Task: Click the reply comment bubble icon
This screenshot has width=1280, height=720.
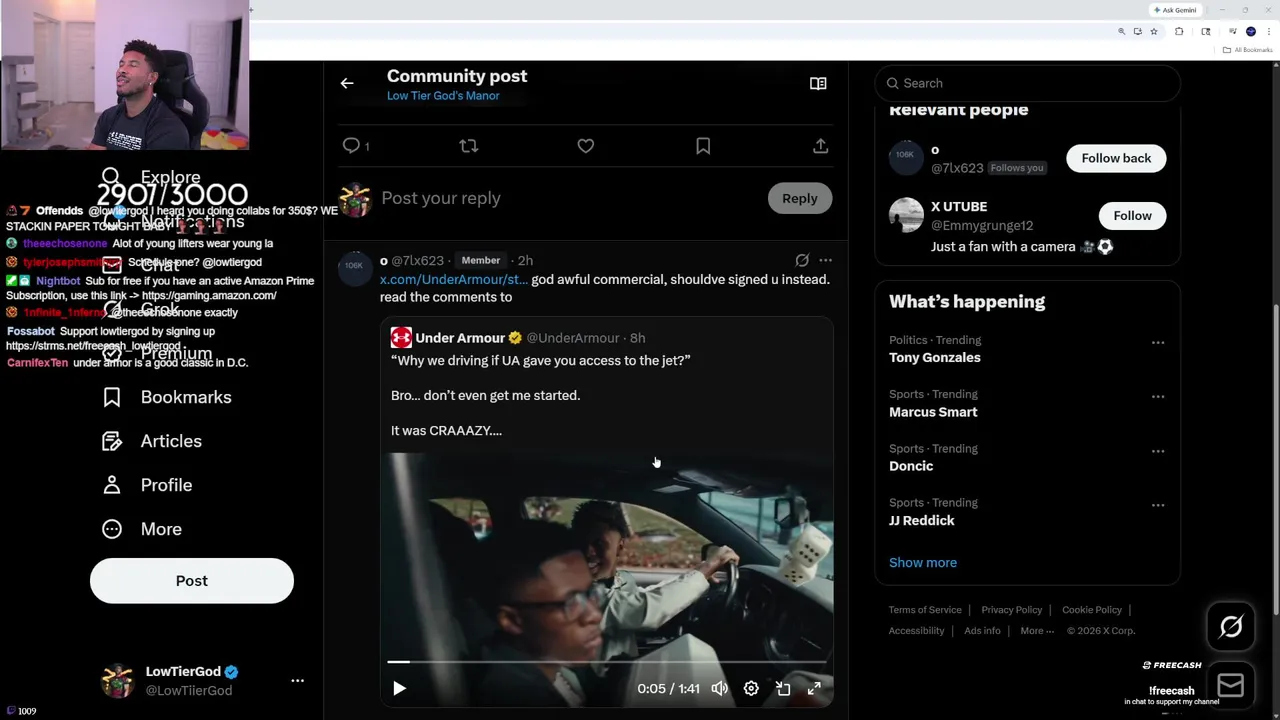Action: pyautogui.click(x=351, y=146)
